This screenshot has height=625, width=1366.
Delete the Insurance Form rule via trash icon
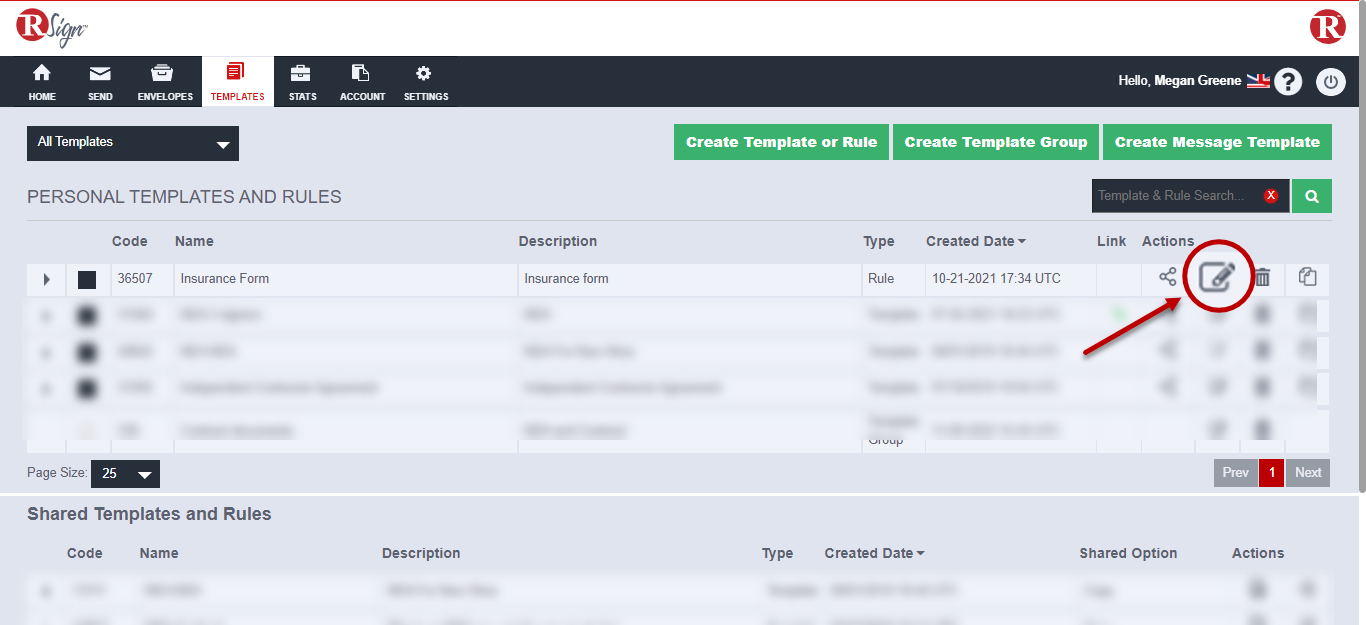(x=1263, y=278)
